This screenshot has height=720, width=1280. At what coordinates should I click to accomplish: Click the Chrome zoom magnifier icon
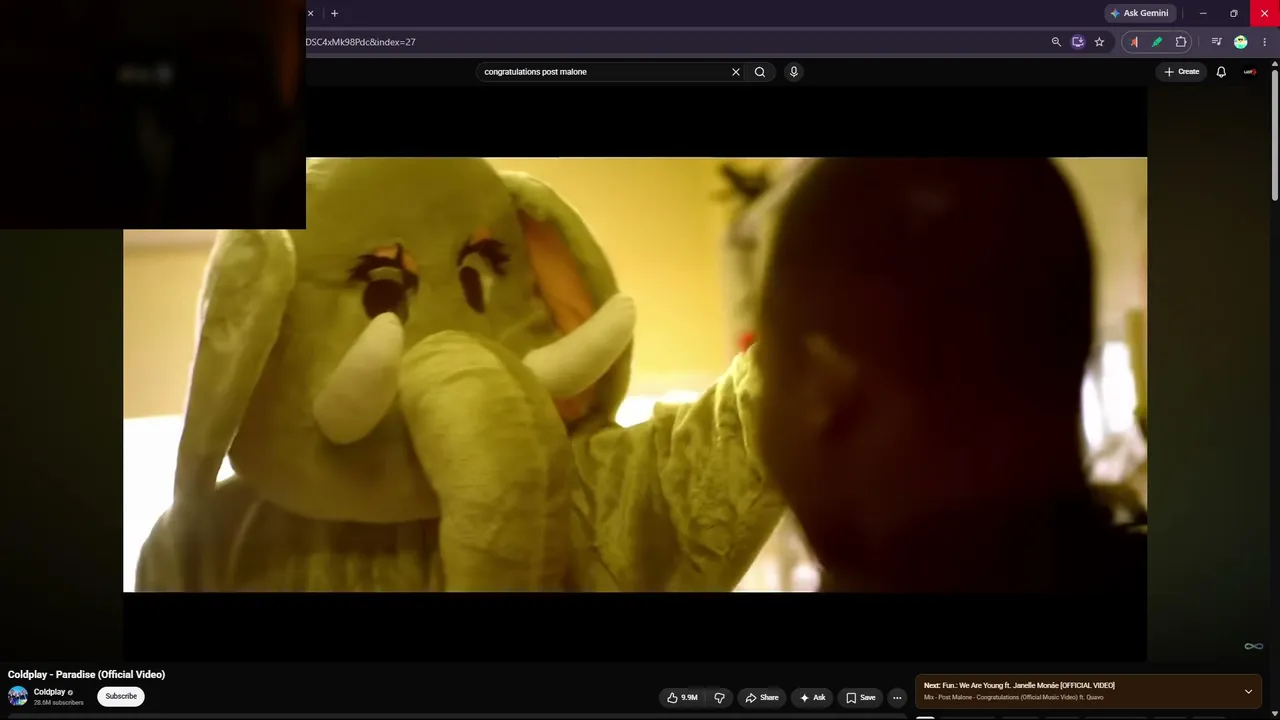pos(1056,42)
